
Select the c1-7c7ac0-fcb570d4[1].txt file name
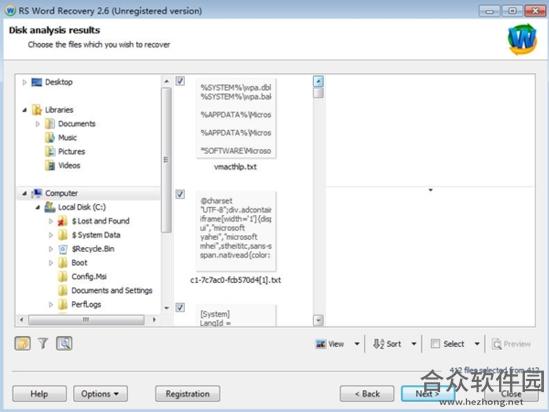[235, 280]
